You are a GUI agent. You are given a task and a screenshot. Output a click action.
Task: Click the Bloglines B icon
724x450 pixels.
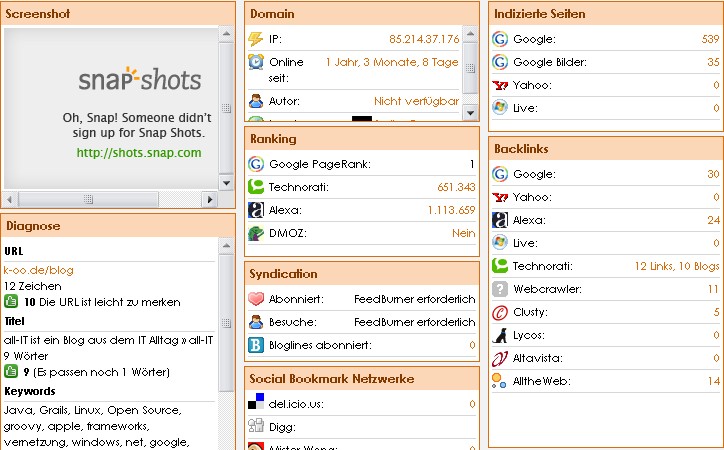pyautogui.click(x=256, y=345)
